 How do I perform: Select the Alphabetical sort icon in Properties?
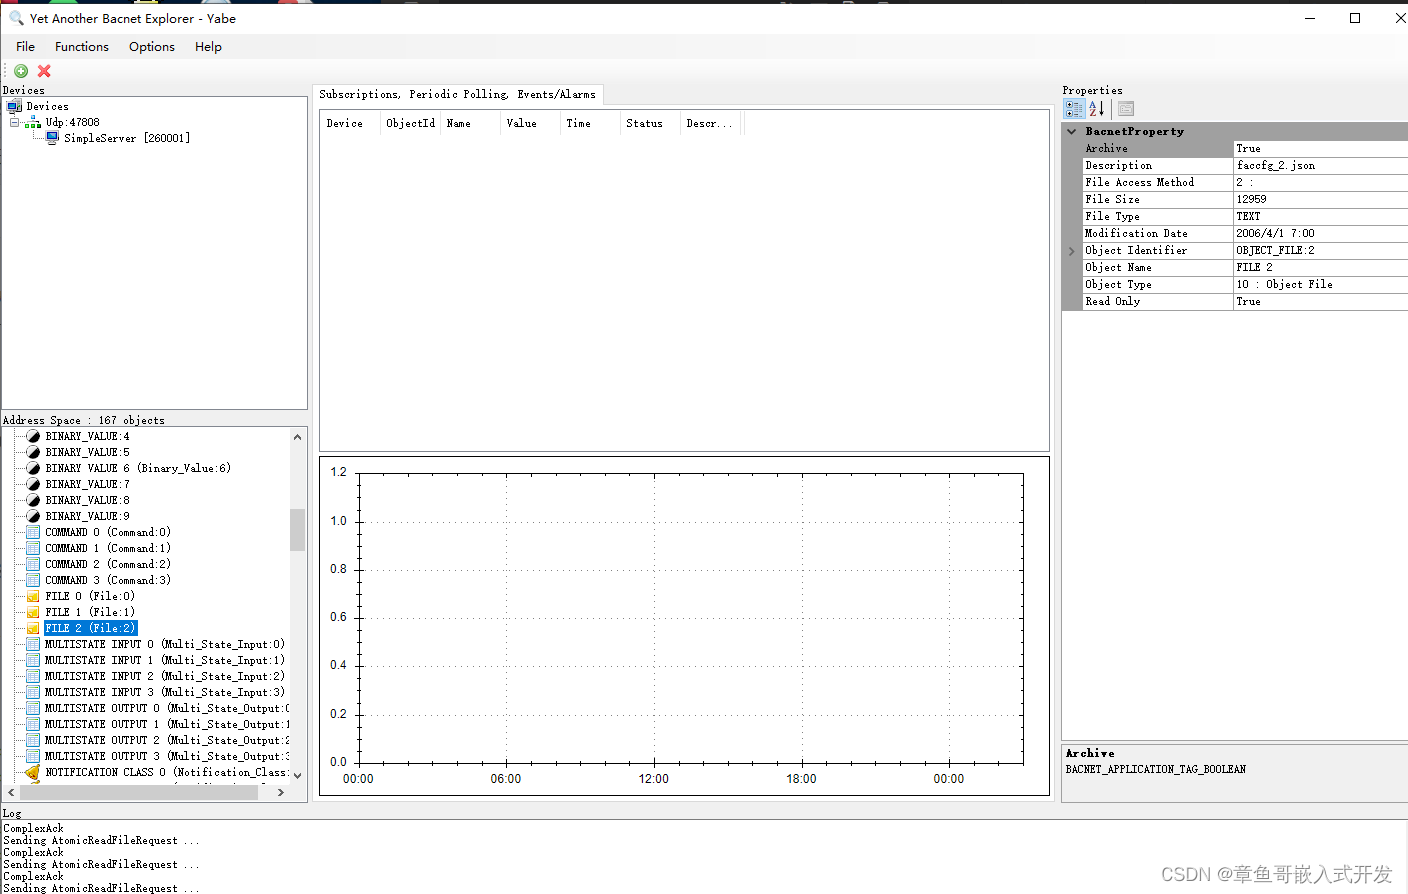[1096, 108]
